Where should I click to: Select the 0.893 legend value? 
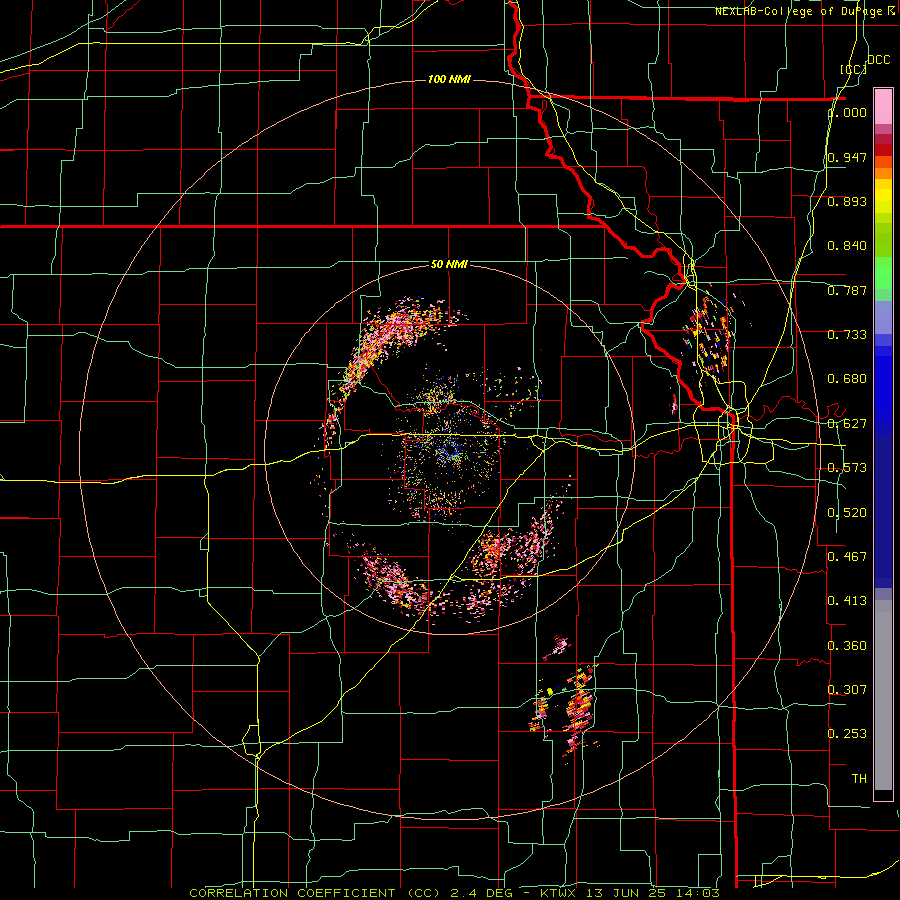[x=847, y=201]
